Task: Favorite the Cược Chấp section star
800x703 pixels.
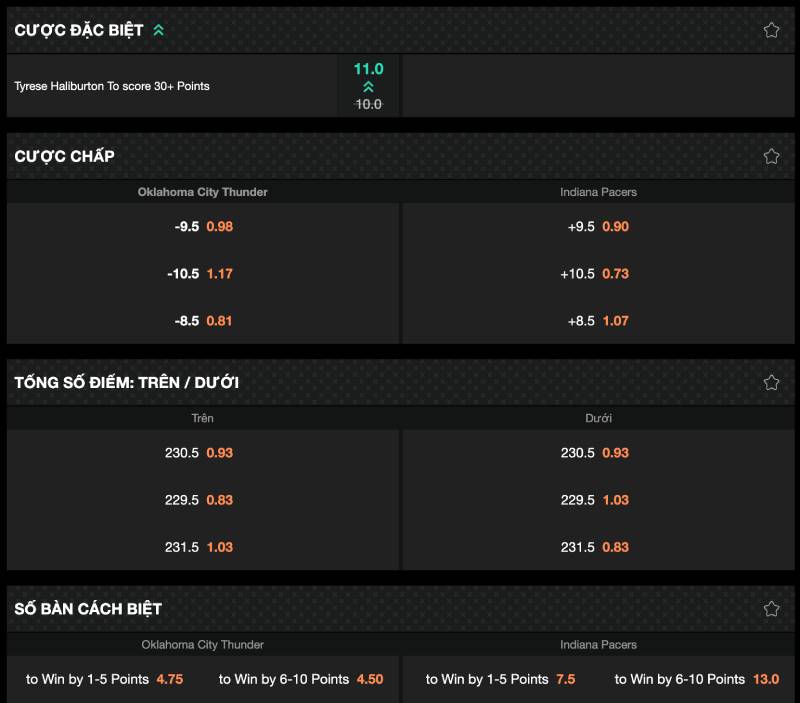Action: click(771, 156)
